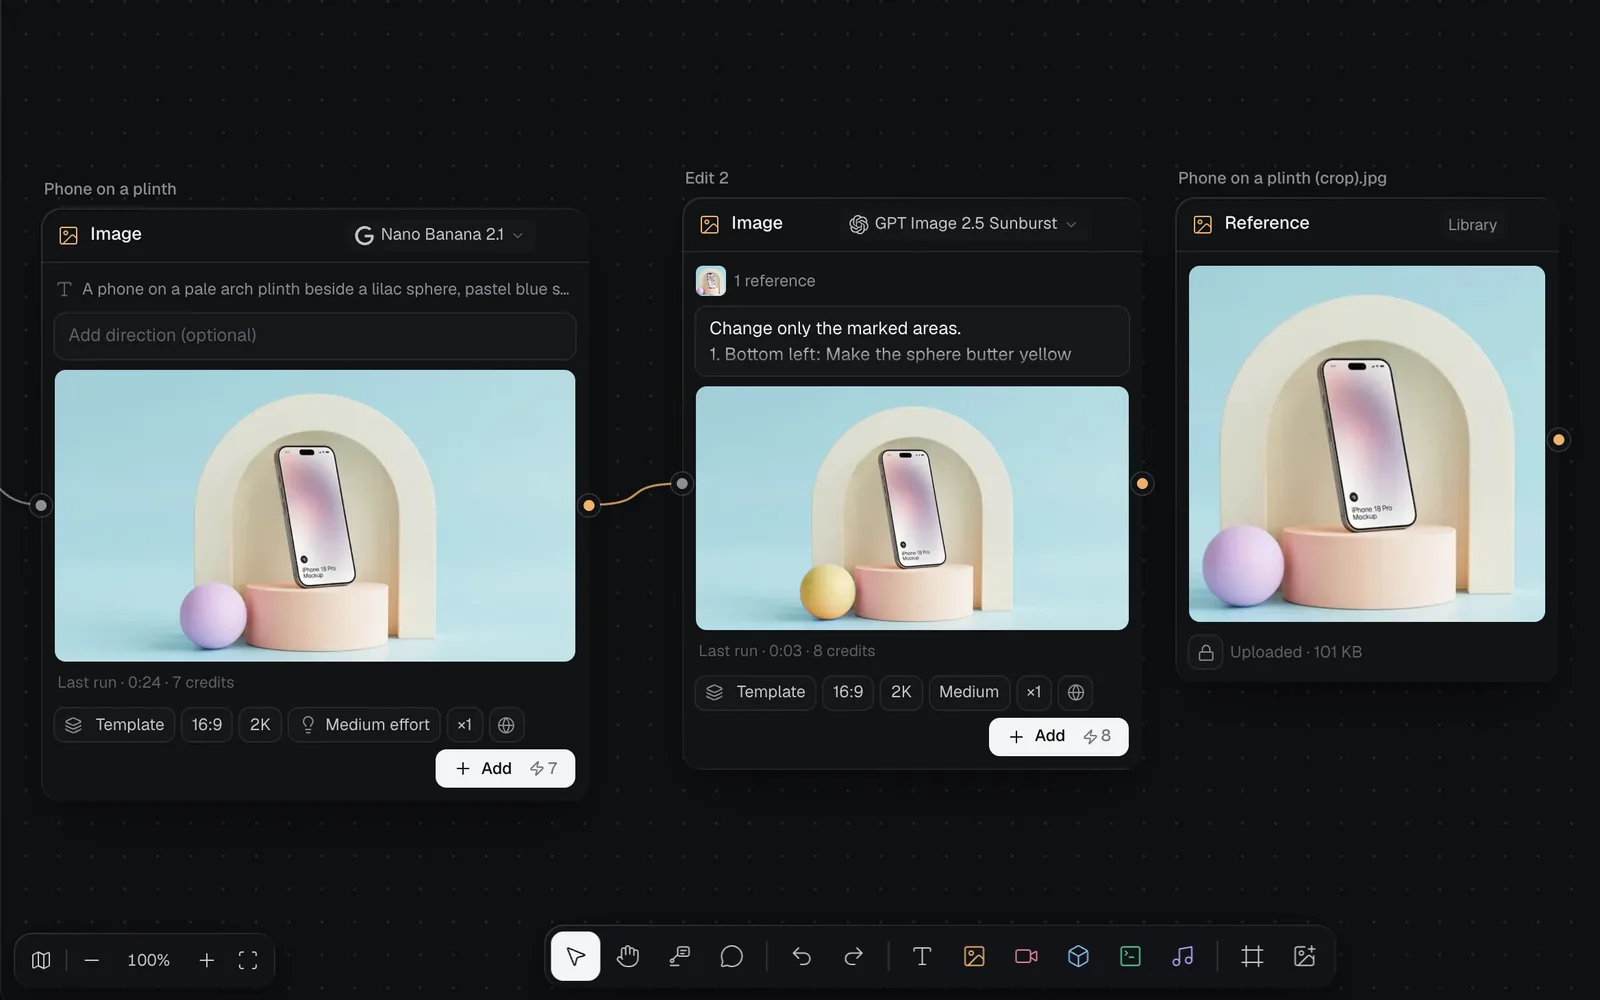Click the 1 reference thumbnail in Edit 2
The image size is (1600, 1000).
tap(711, 281)
